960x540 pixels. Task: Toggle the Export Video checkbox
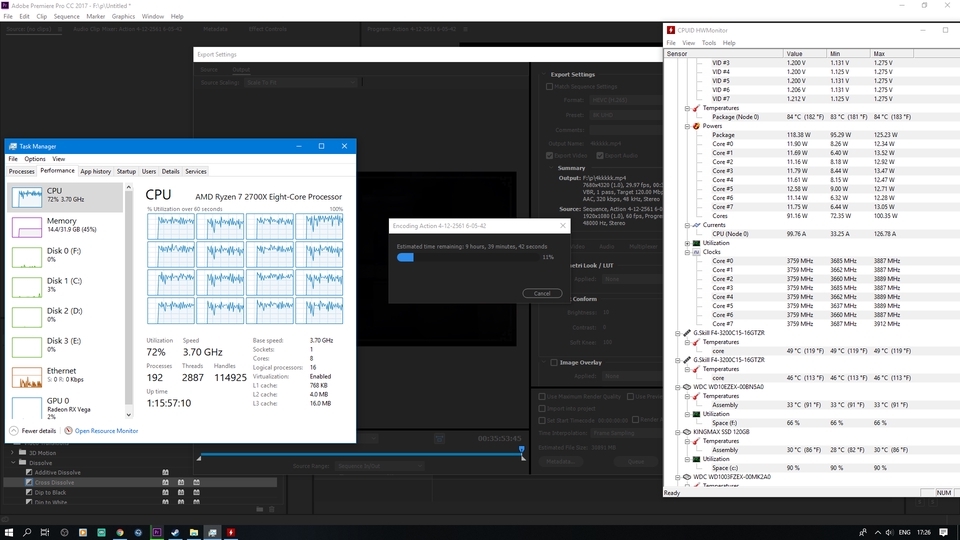549,156
